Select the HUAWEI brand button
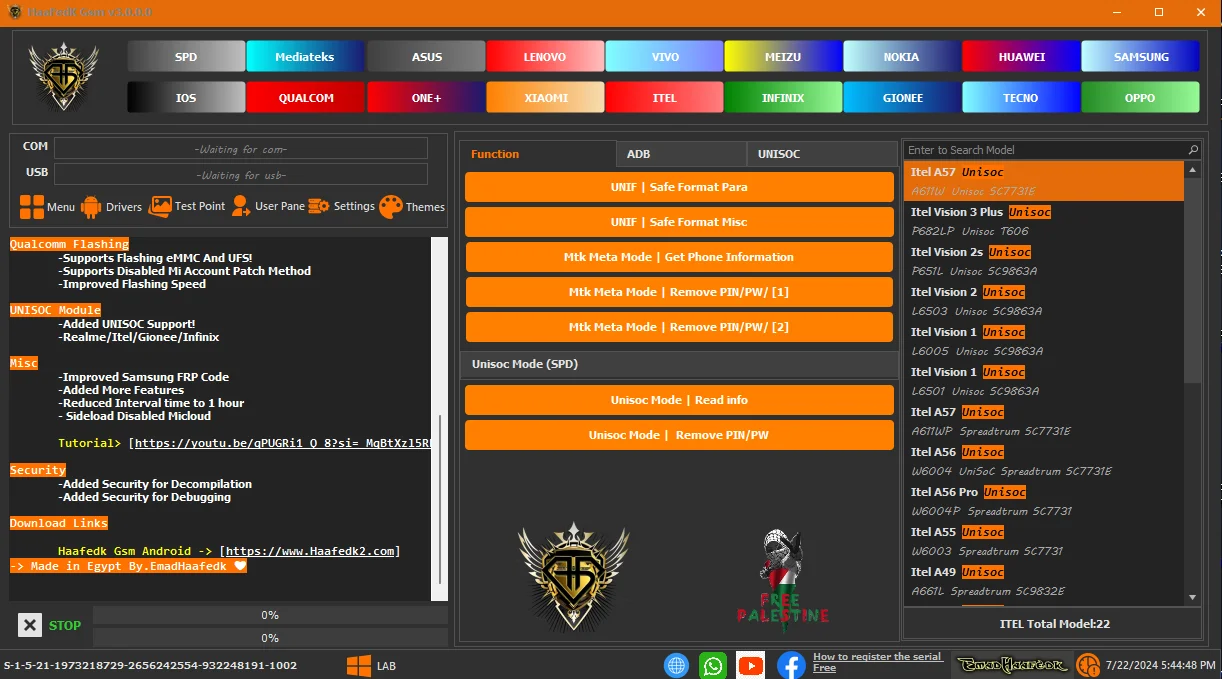1222x679 pixels. coord(1021,57)
